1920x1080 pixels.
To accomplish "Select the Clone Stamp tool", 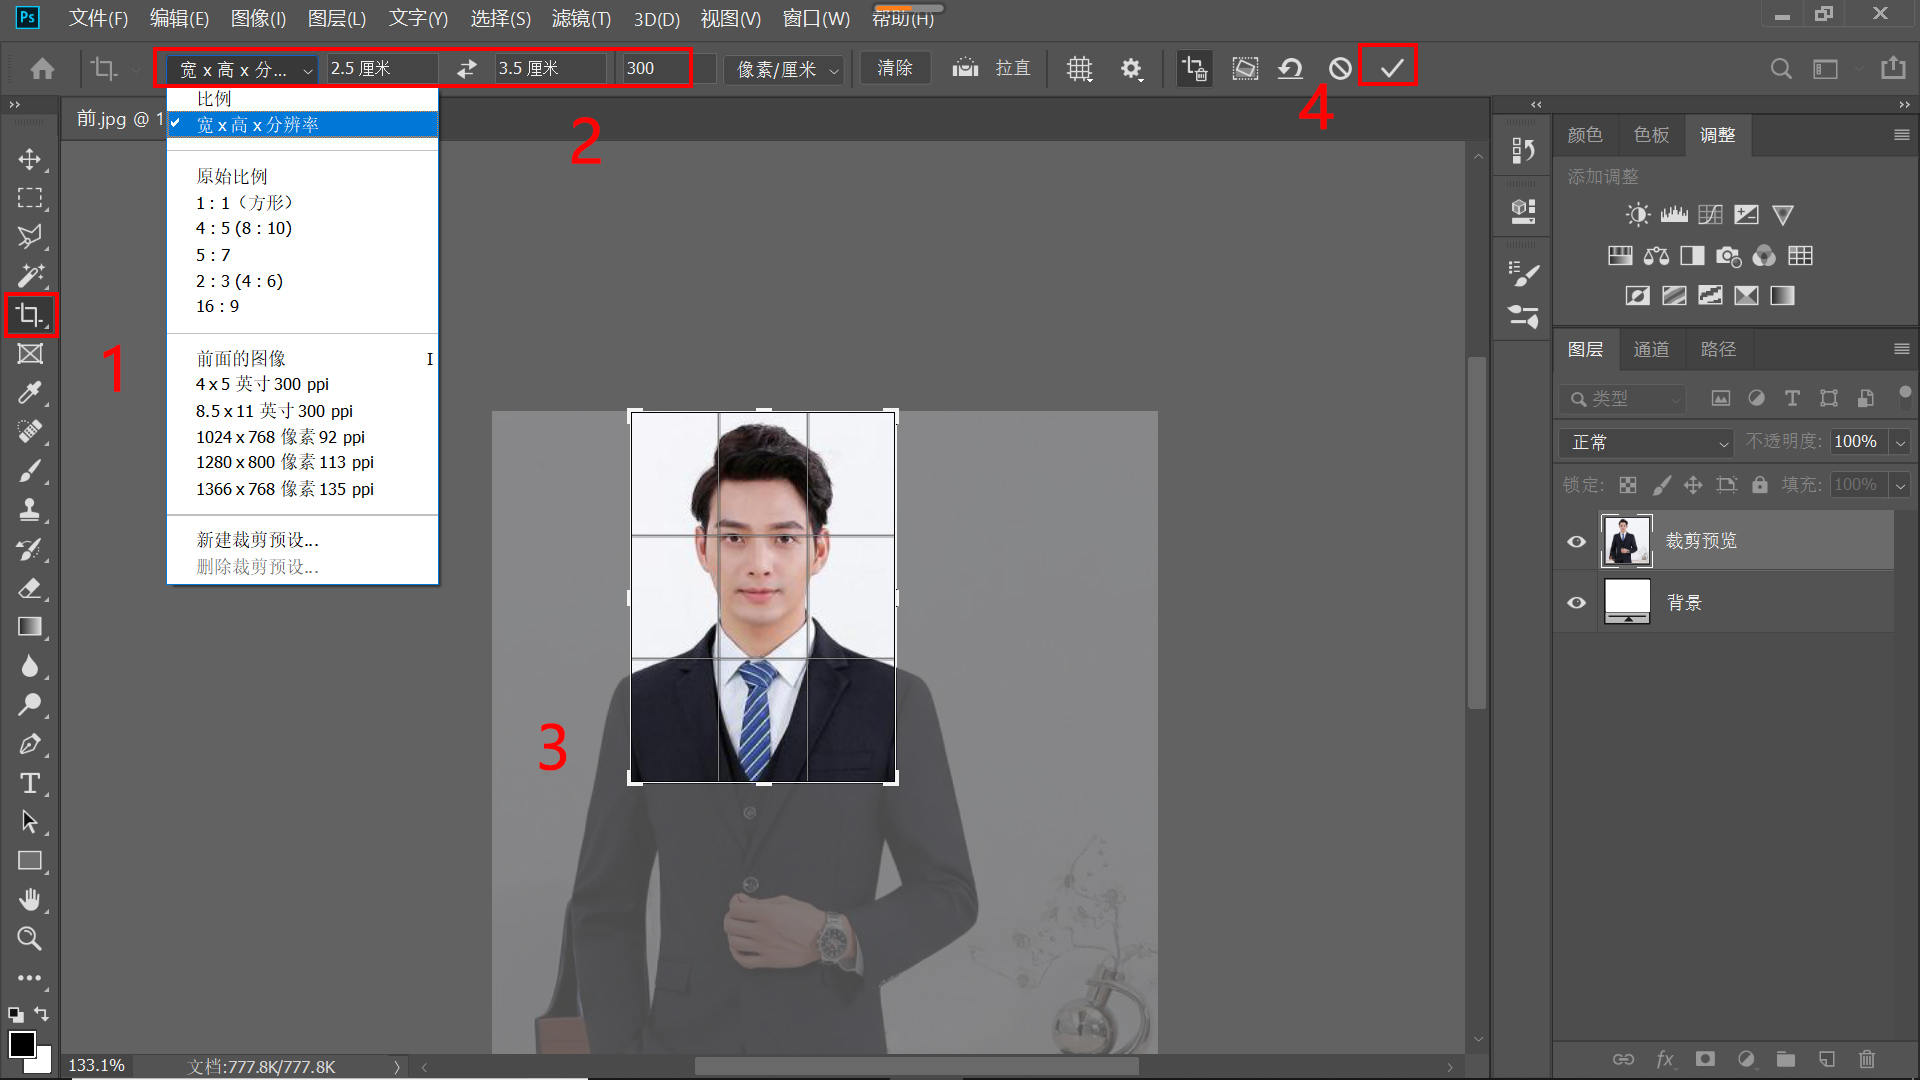I will coord(30,510).
